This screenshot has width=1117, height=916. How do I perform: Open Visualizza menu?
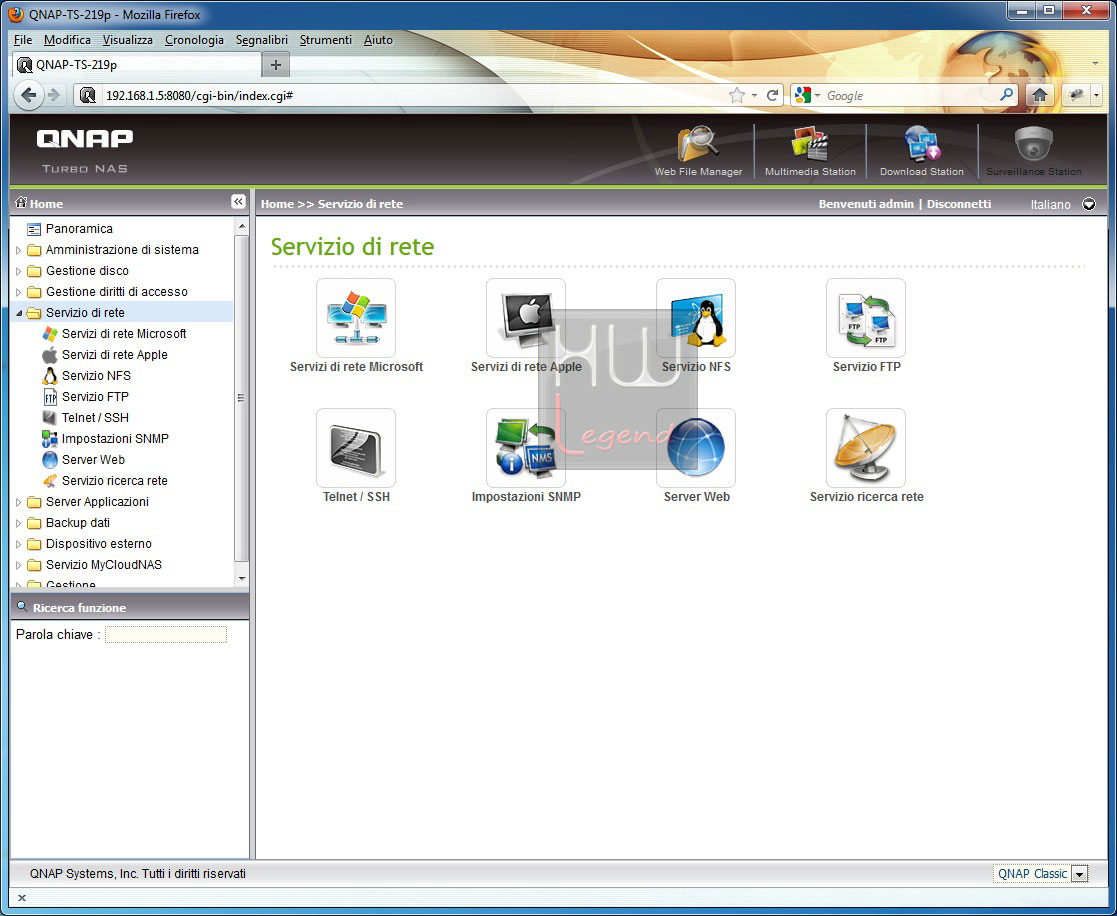pos(128,40)
